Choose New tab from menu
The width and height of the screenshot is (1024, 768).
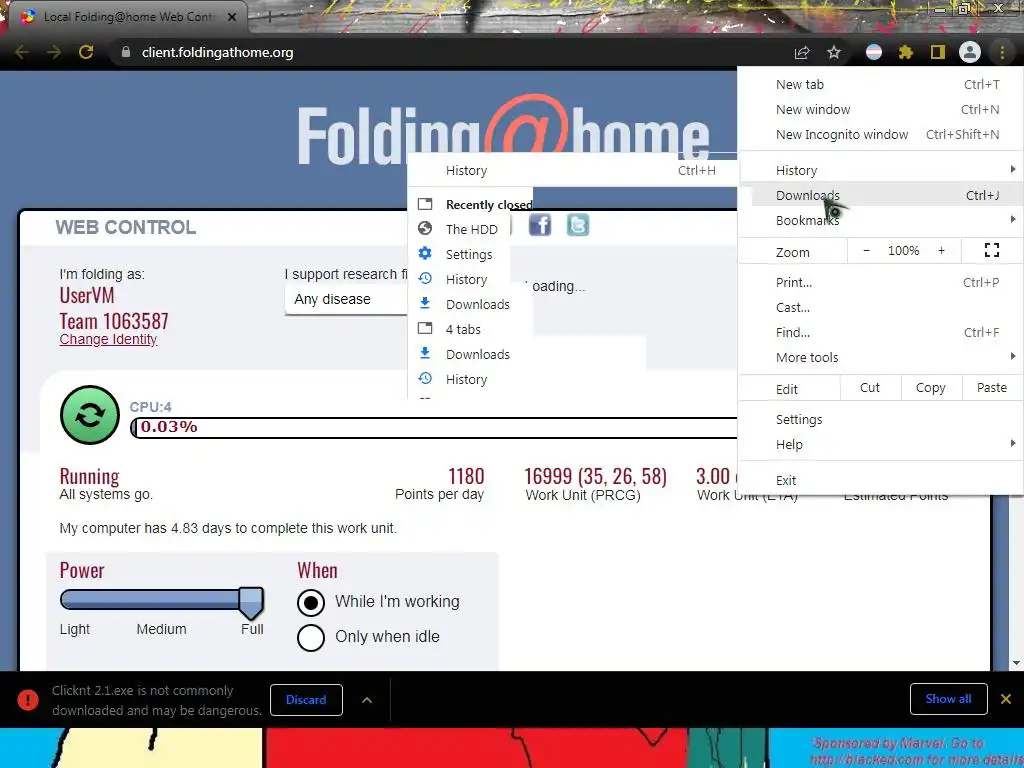pyautogui.click(x=881, y=84)
